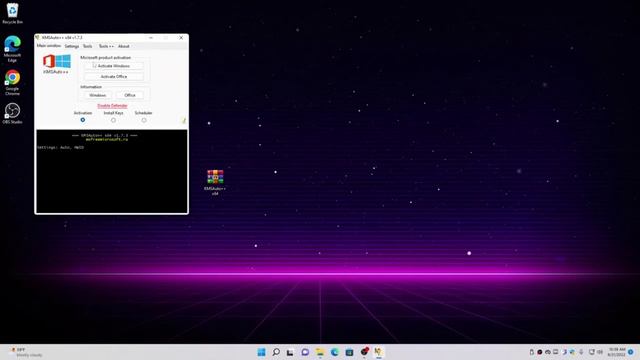Minimize the KMSAuto window
Image resolution: width=640 pixels, height=360 pixels.
click(151, 38)
